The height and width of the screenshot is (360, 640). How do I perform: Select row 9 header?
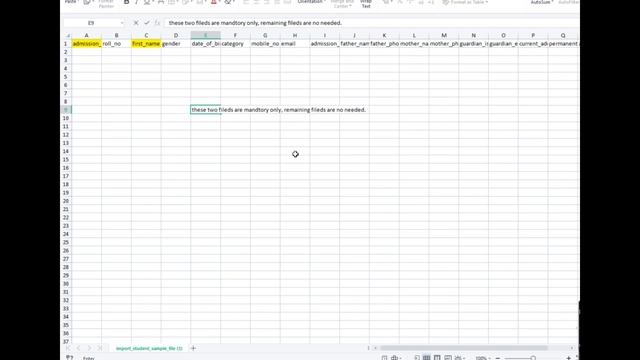pyautogui.click(x=66, y=110)
